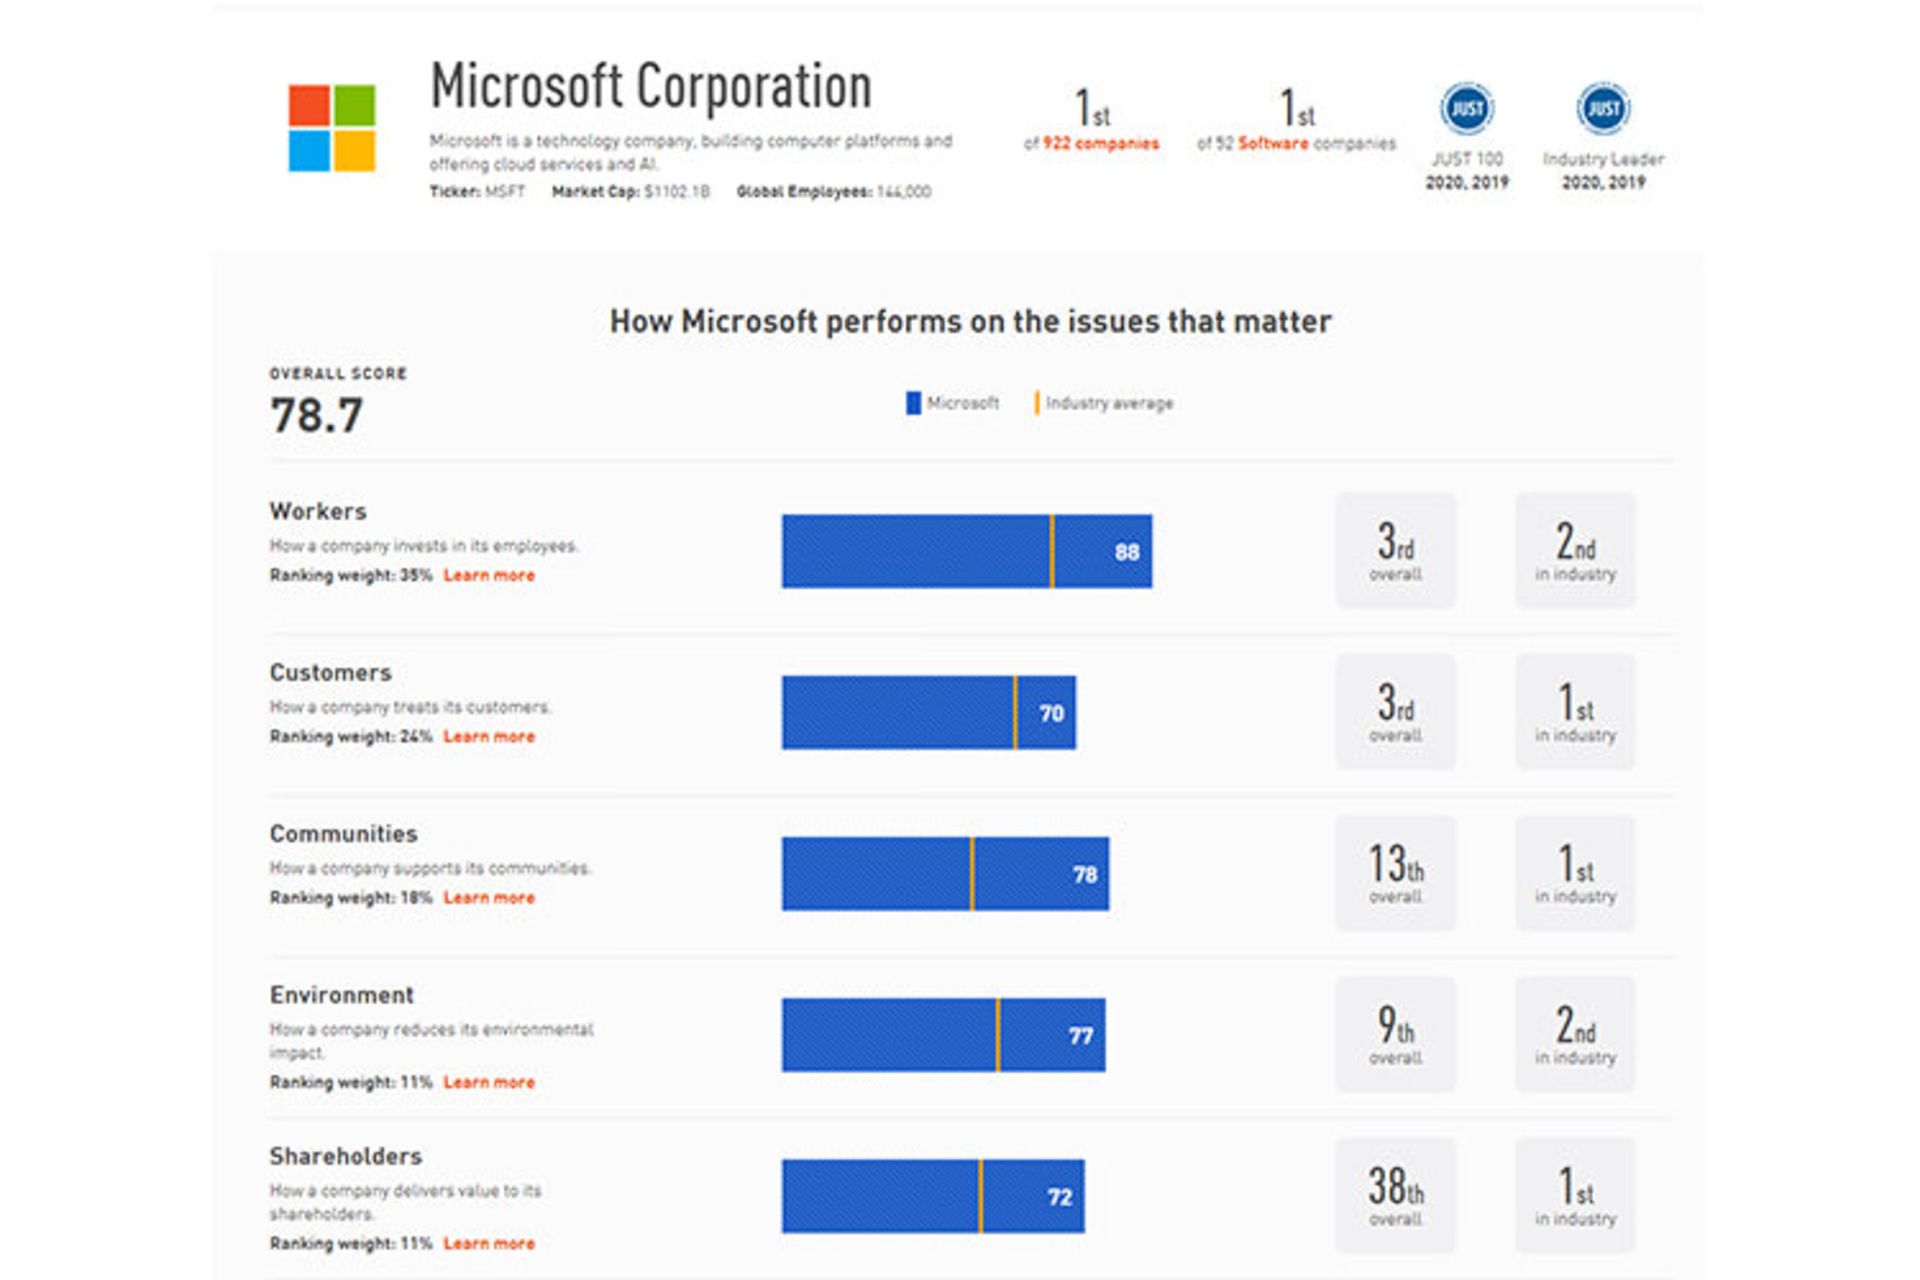Image resolution: width=1920 pixels, height=1280 pixels.
Task: Click the Customers score bar showing 70
Action: 929,712
